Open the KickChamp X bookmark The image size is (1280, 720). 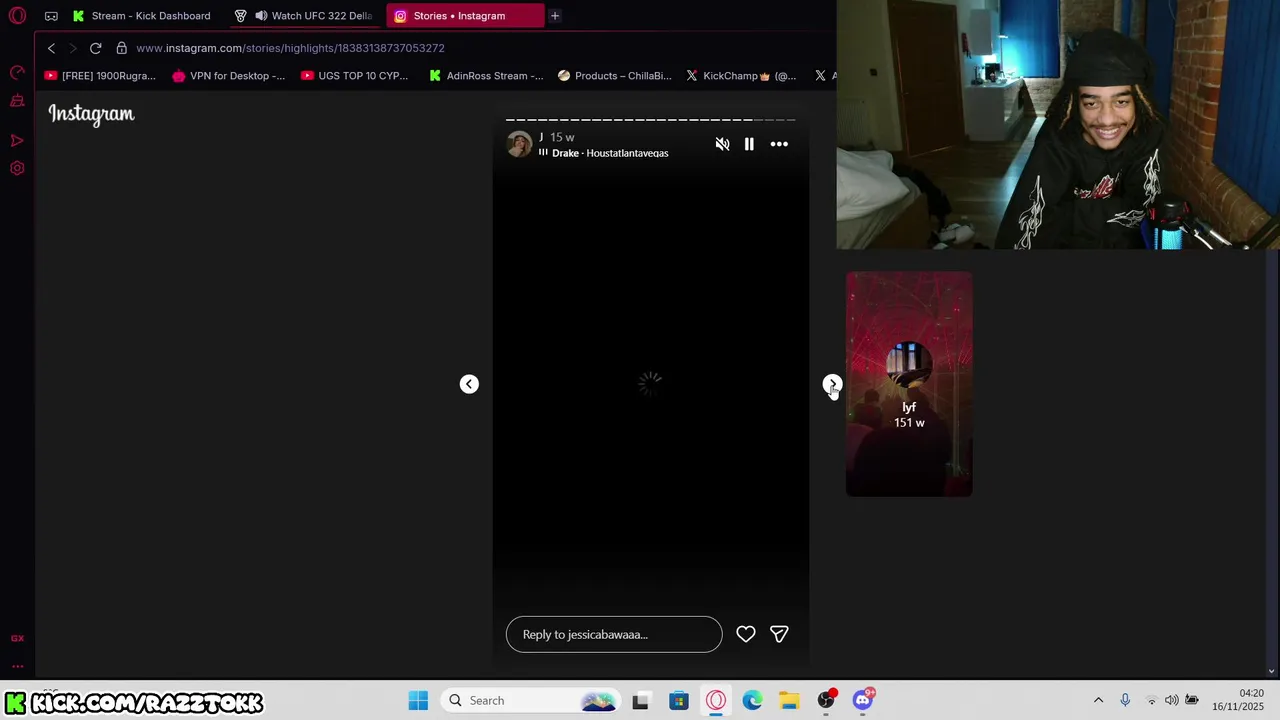pyautogui.click(x=740, y=76)
